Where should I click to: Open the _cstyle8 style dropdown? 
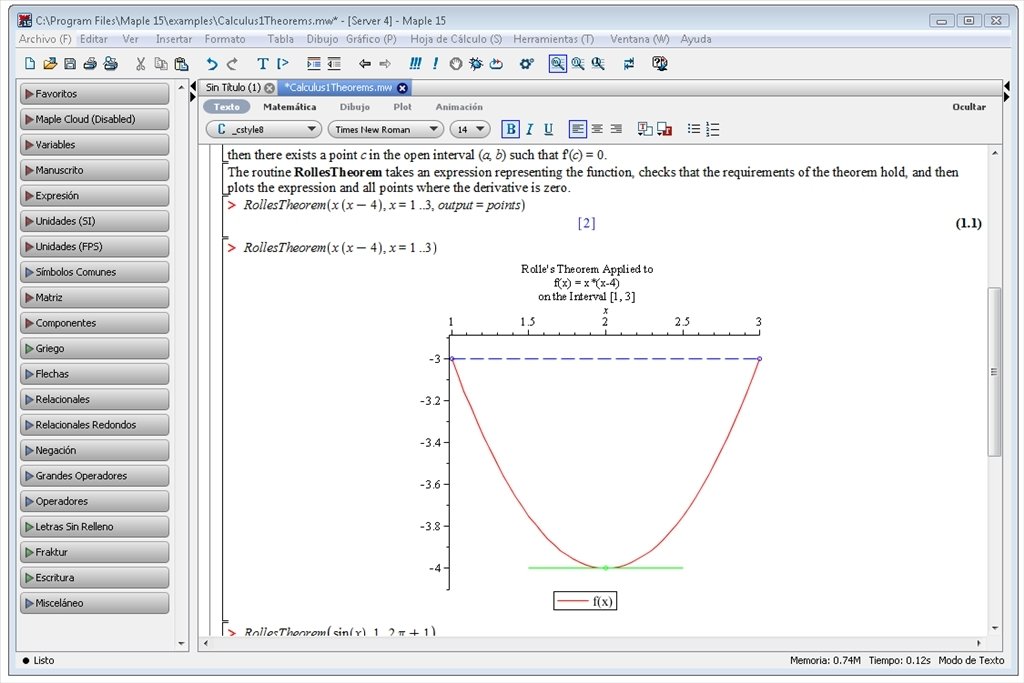coord(264,129)
